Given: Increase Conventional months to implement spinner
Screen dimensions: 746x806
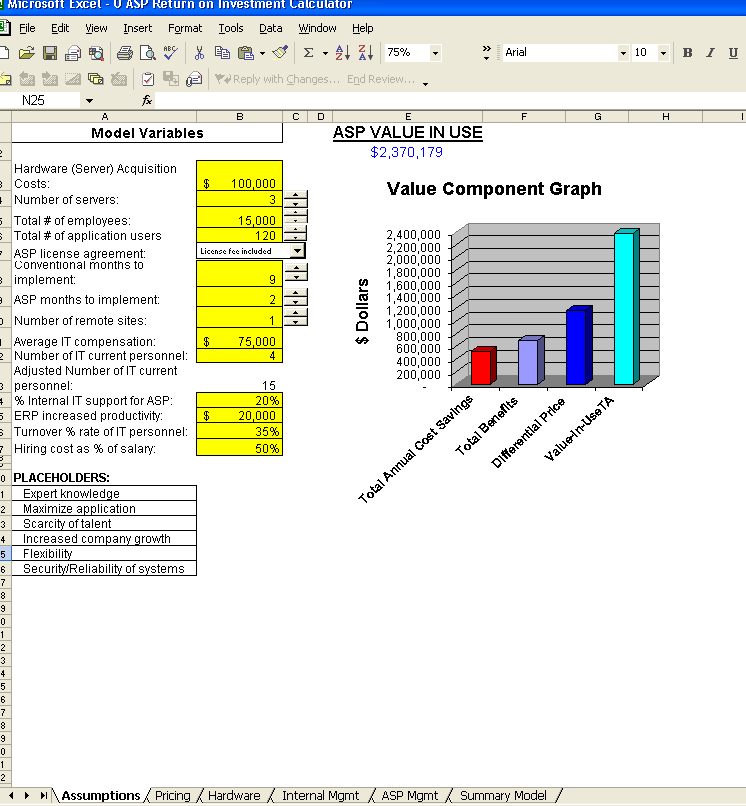Looking at the screenshot, I should pos(296,267).
